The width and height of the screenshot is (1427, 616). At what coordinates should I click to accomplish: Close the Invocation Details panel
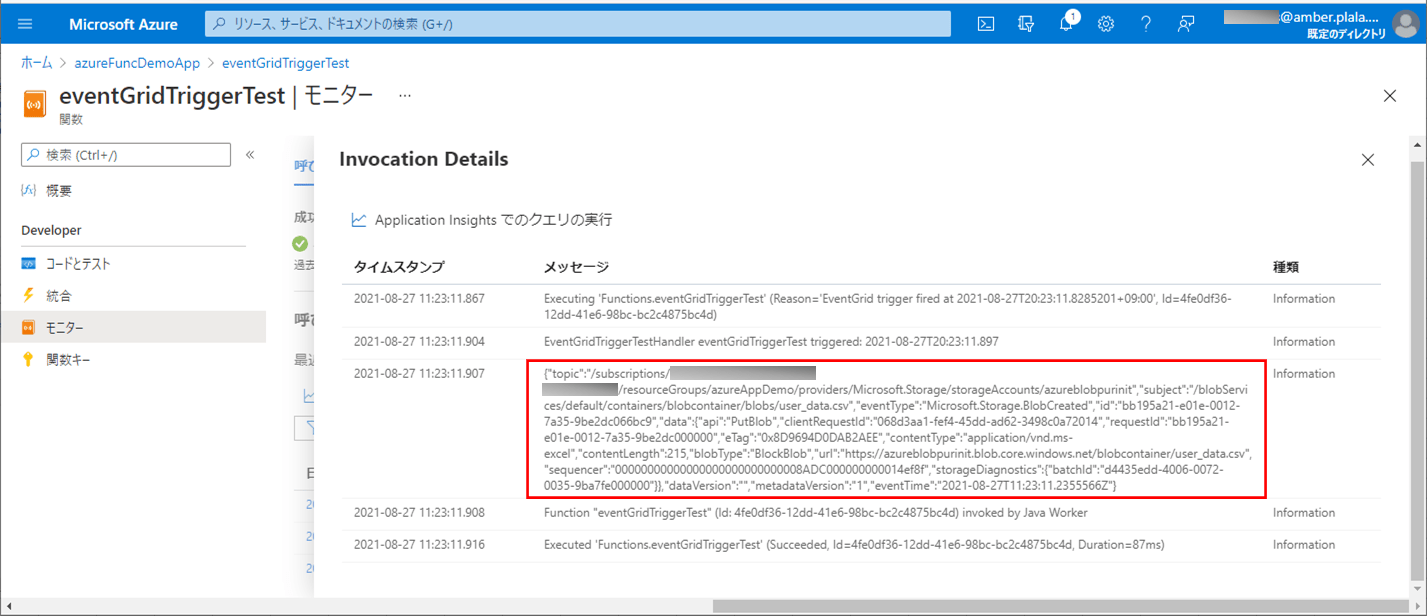(1368, 160)
